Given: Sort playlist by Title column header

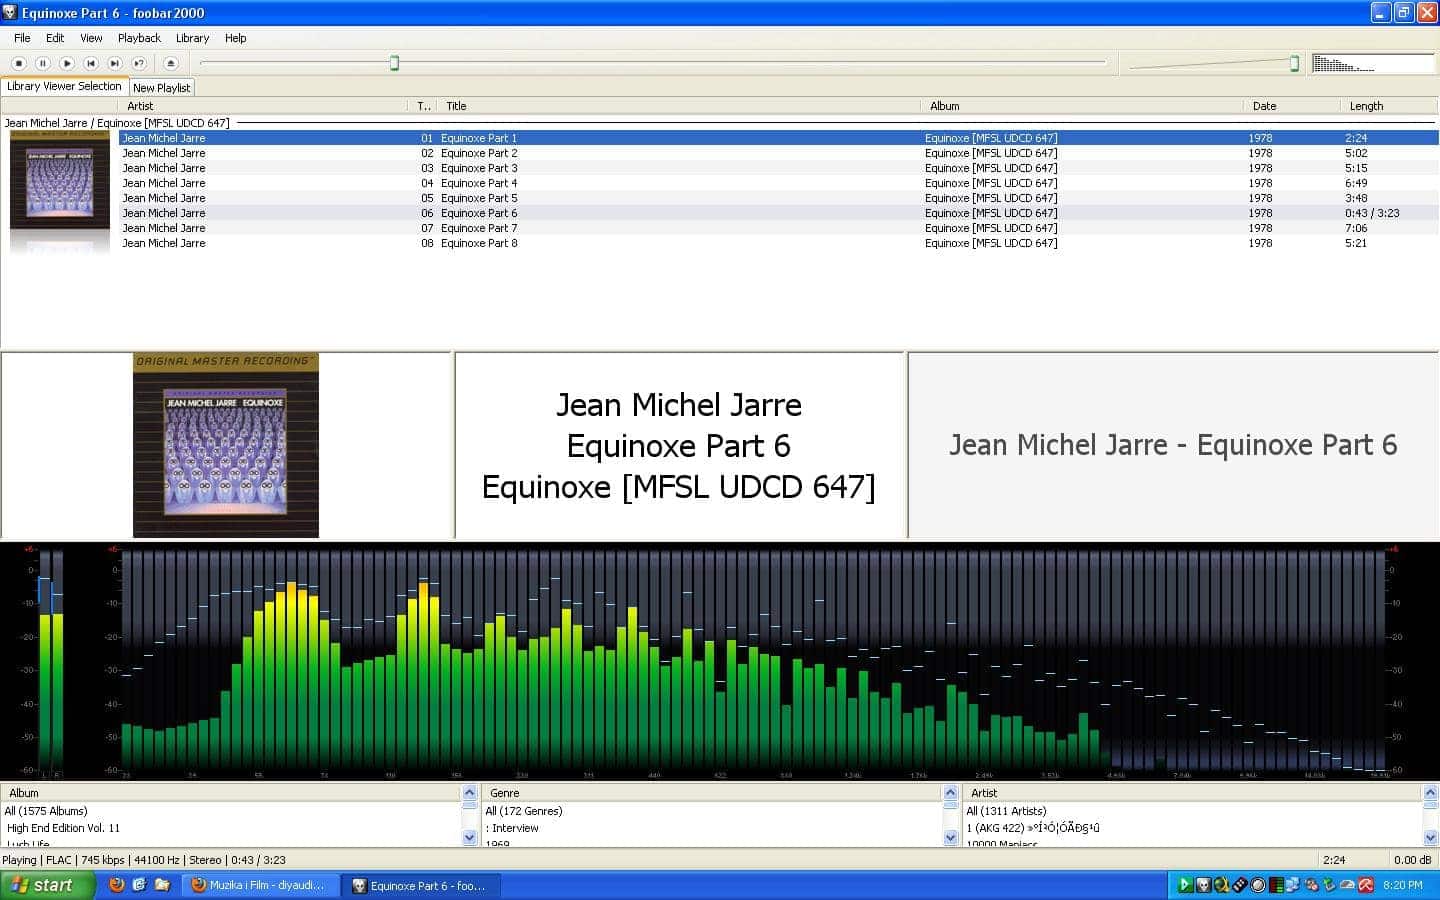Looking at the screenshot, I should tap(679, 106).
